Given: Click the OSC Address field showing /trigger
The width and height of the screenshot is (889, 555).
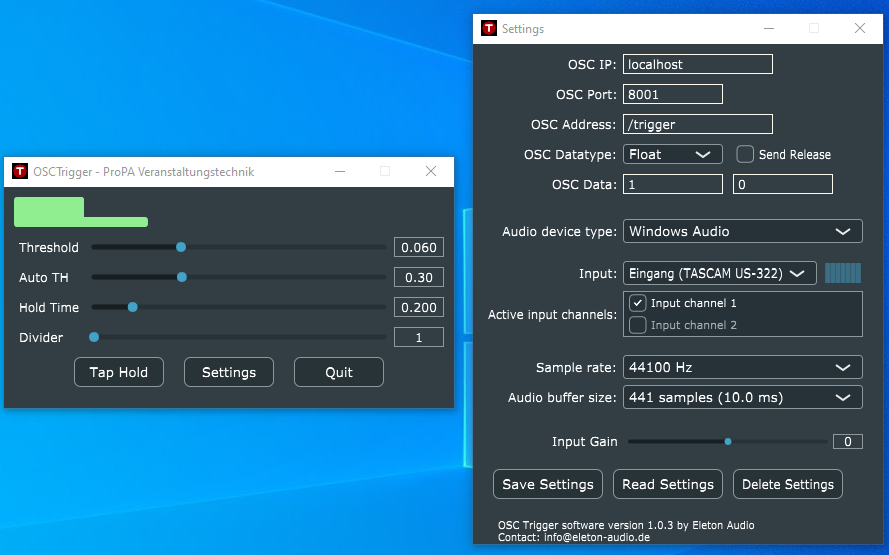Looking at the screenshot, I should pyautogui.click(x=697, y=124).
